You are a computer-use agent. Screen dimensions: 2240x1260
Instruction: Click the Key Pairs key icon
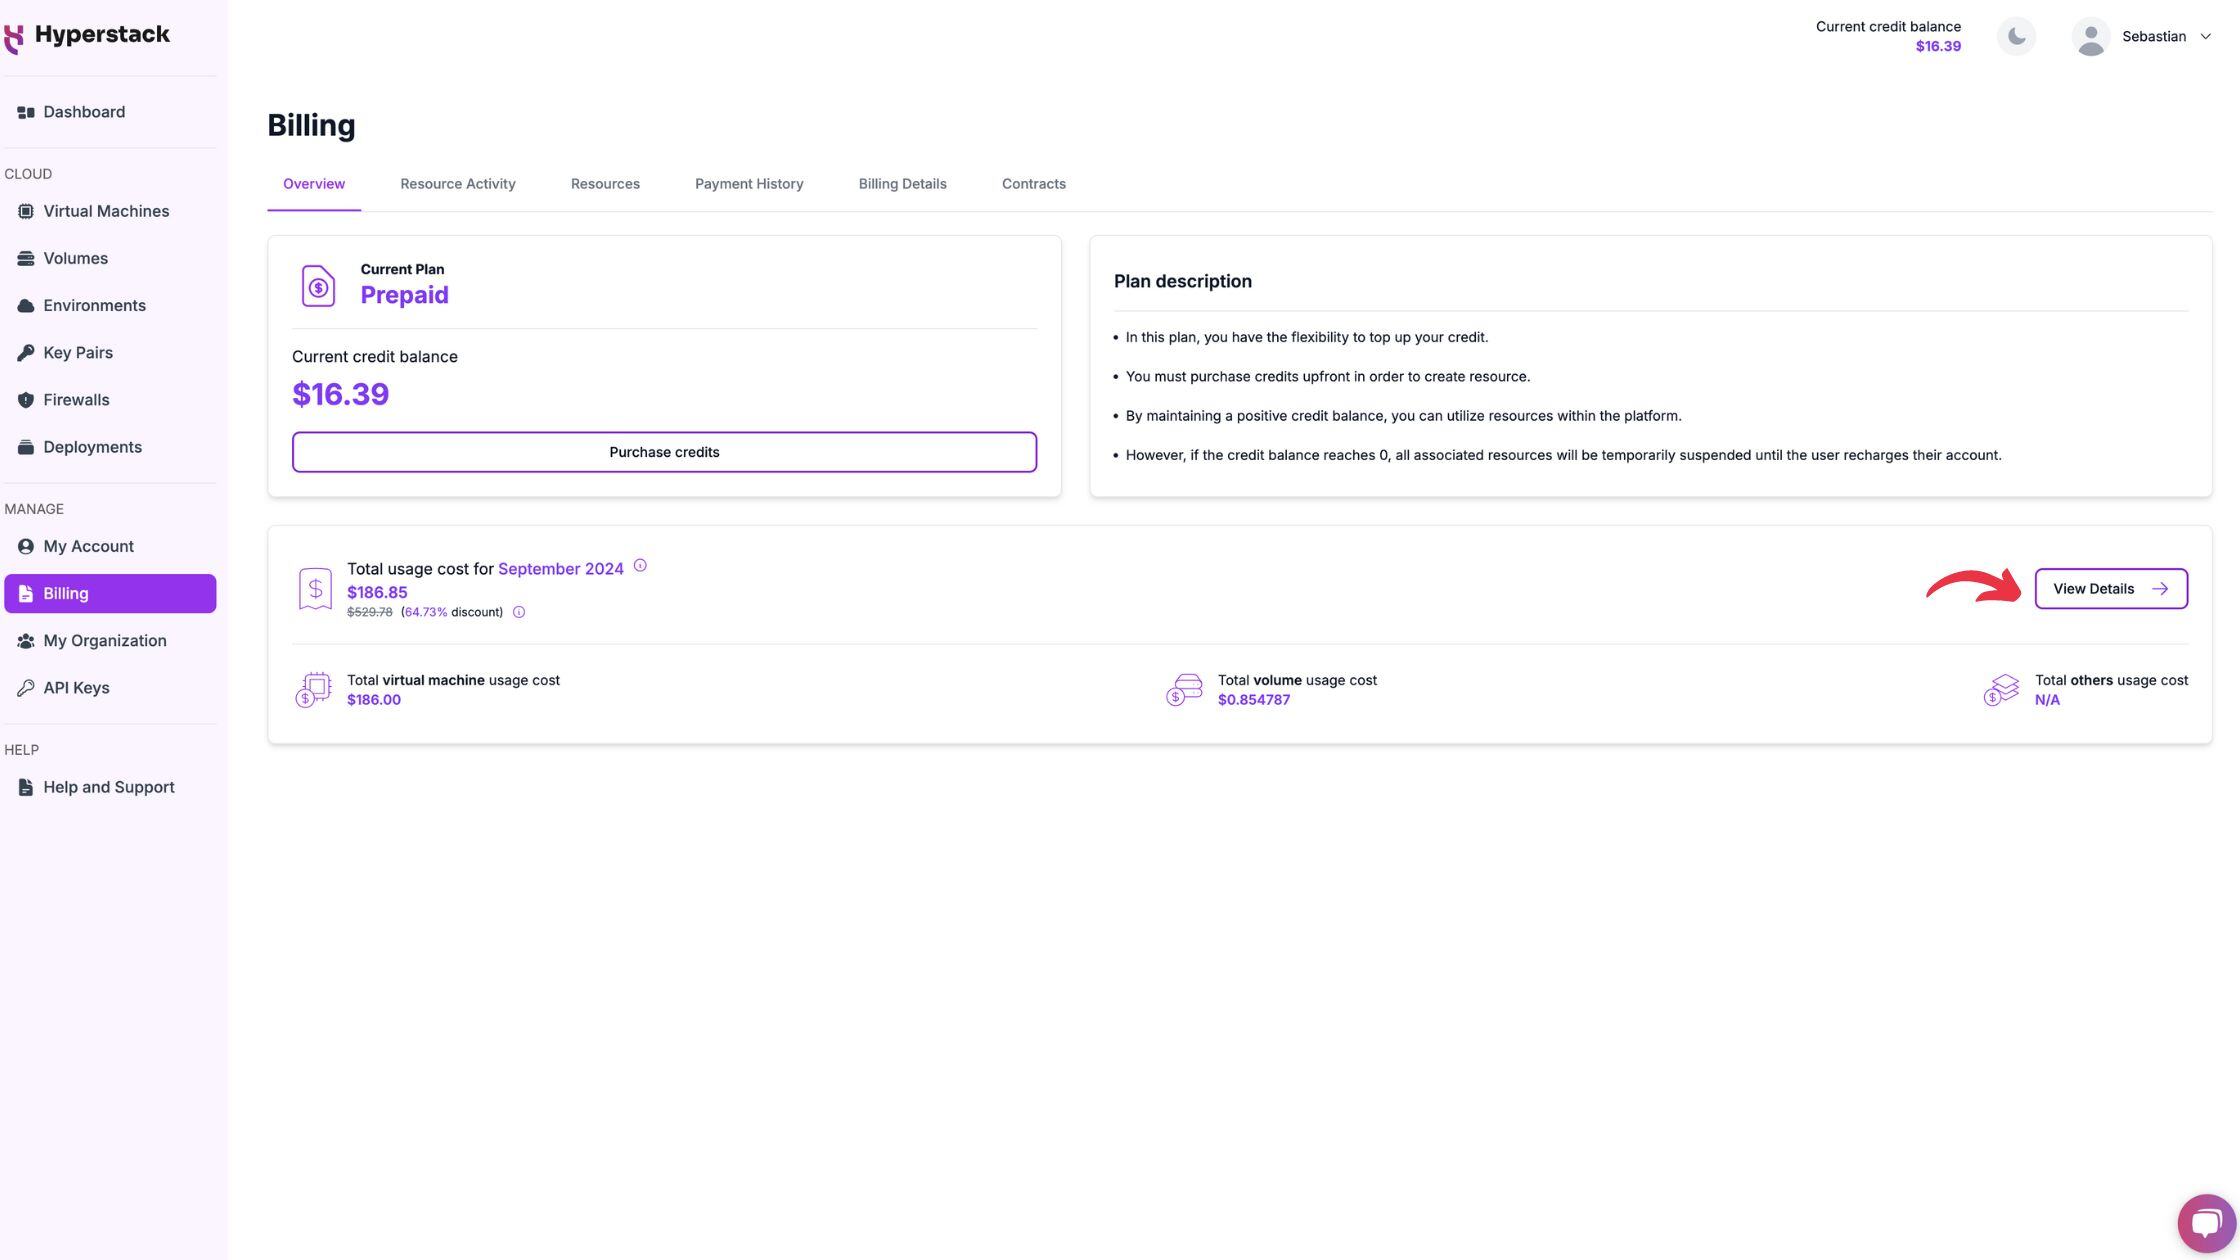tap(26, 353)
